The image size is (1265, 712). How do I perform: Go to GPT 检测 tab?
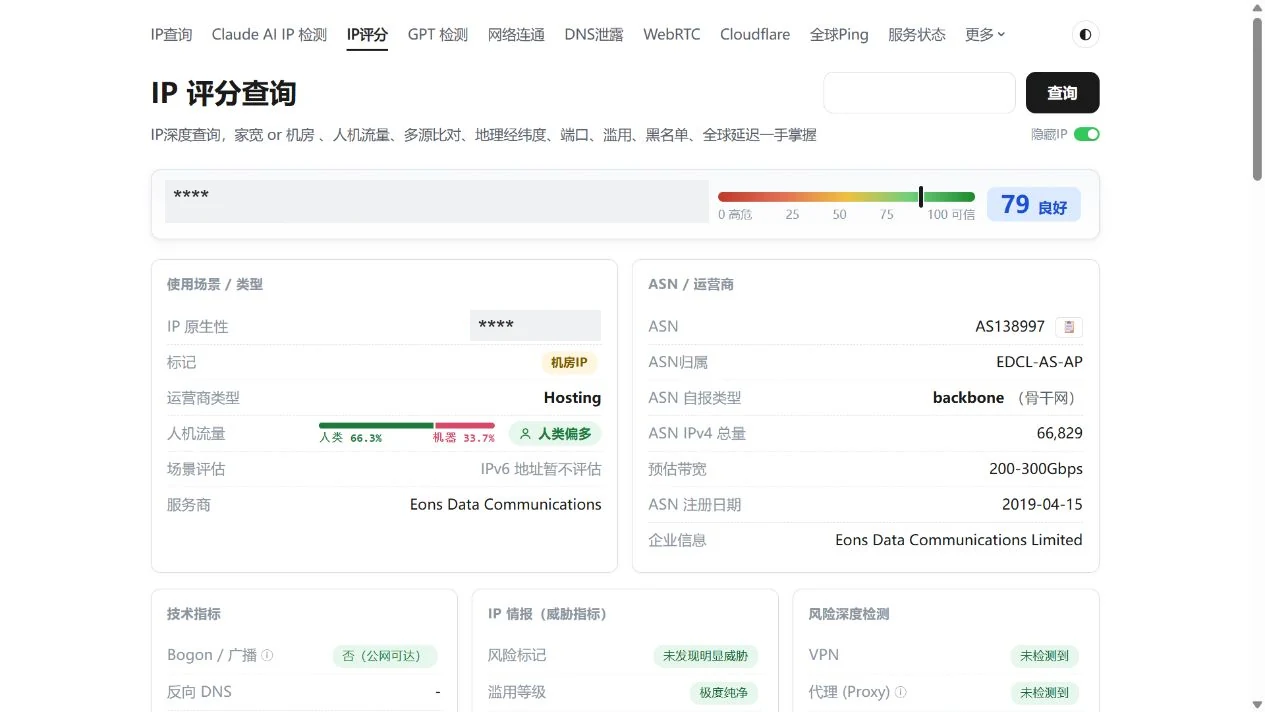coord(438,35)
